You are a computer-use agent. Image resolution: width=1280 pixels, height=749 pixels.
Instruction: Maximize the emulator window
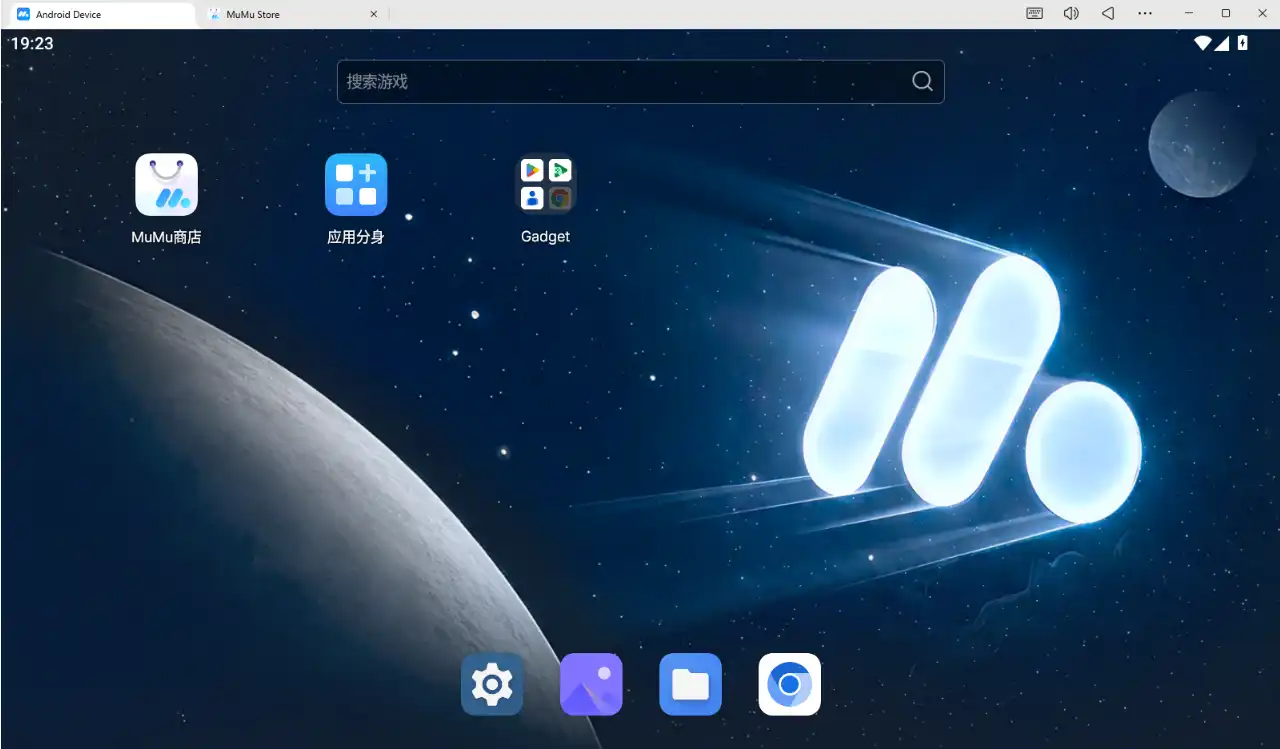1226,14
